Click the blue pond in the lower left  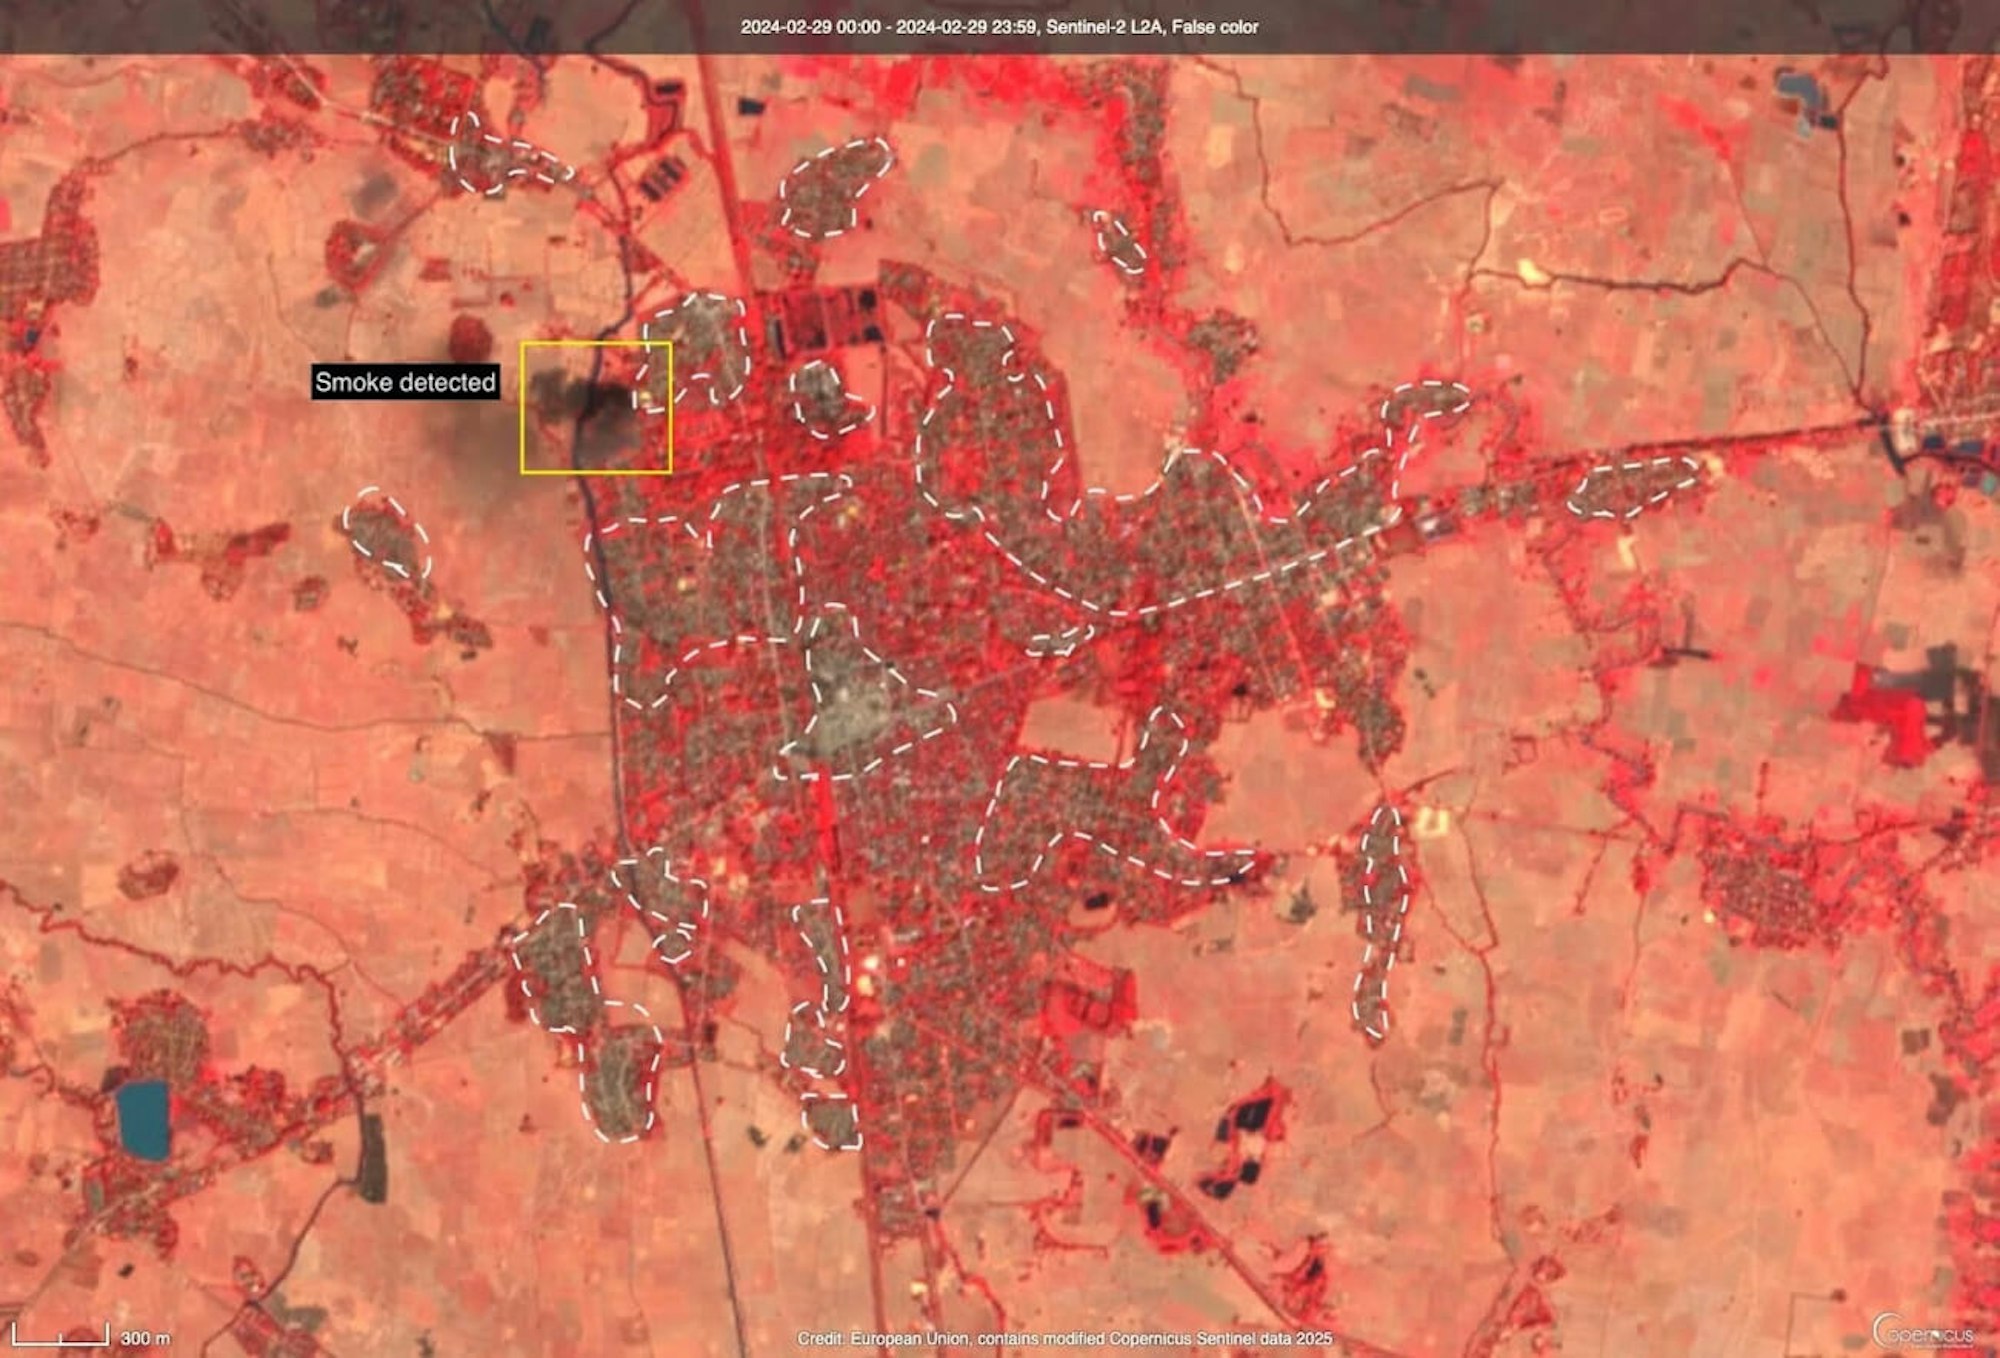pos(142,1118)
